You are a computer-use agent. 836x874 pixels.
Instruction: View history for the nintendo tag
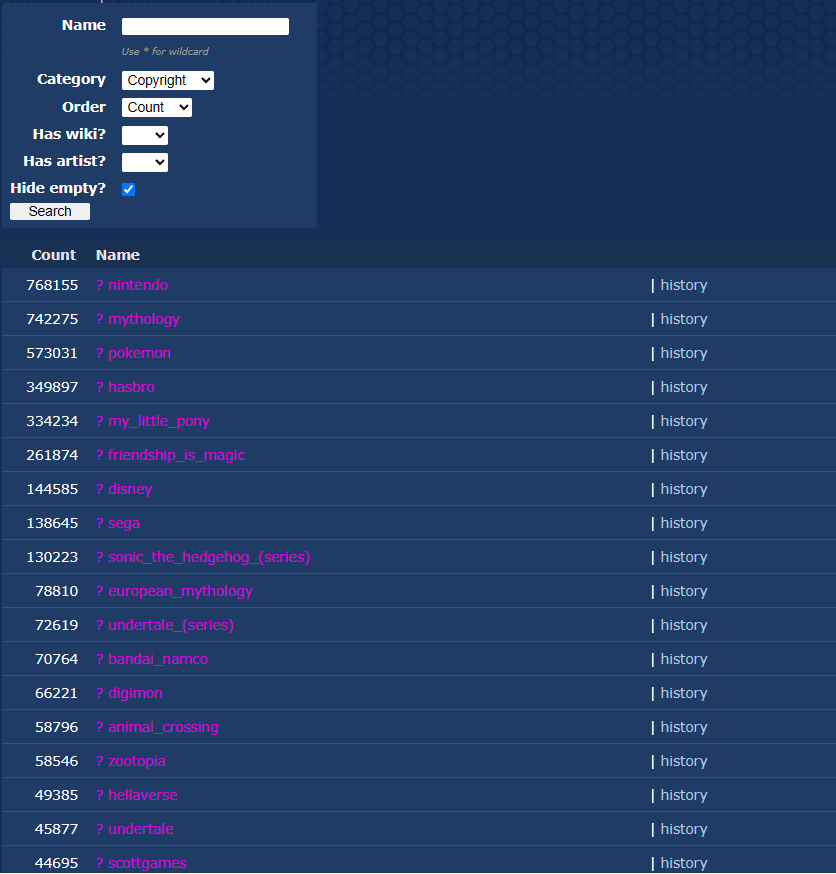tap(684, 285)
